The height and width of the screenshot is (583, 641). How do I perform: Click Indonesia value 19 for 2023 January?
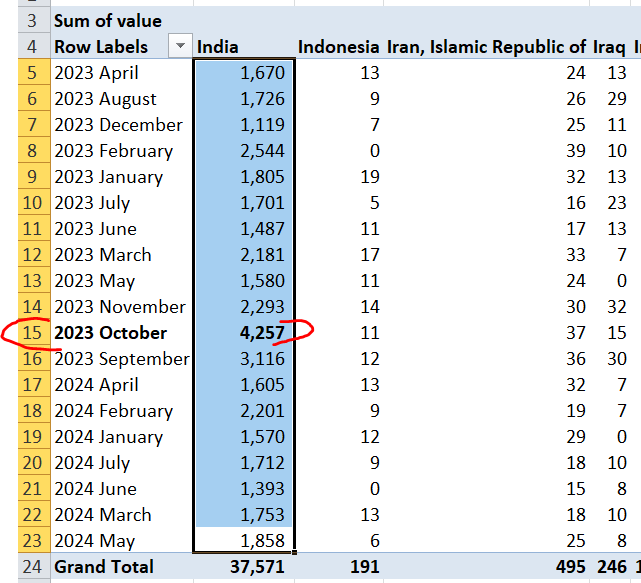coord(370,177)
